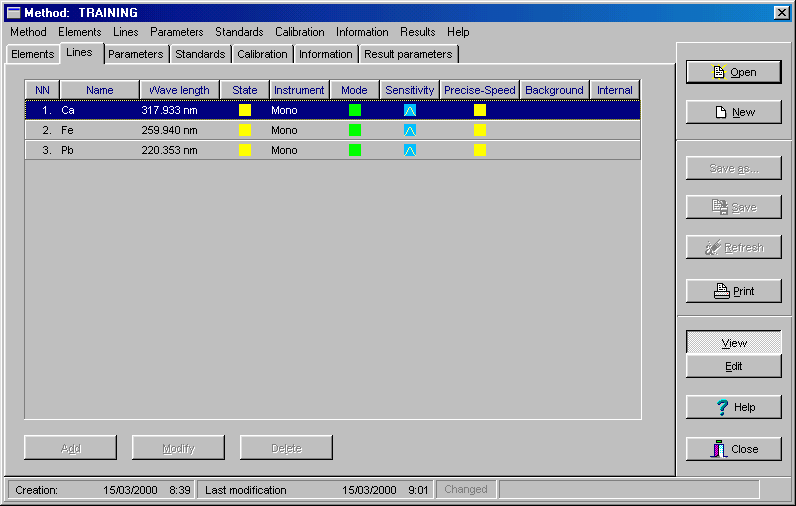Switch to the Elements tab

(32, 54)
